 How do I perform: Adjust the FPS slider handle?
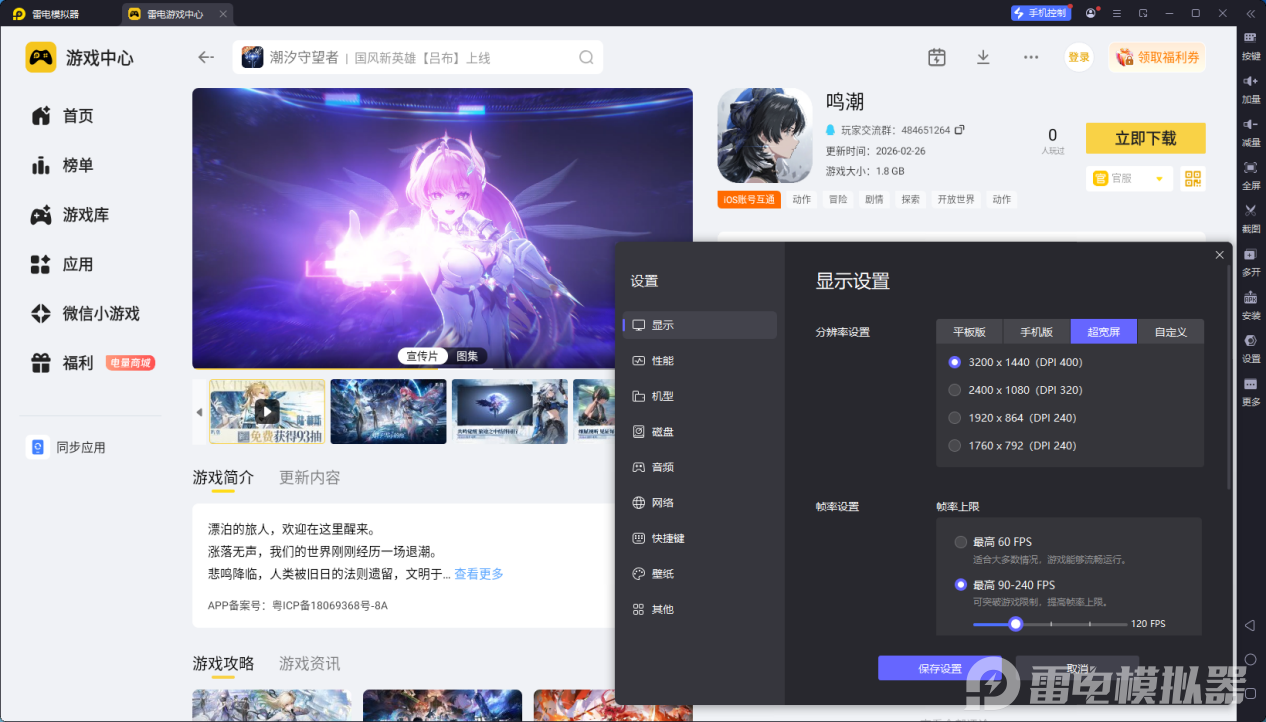click(x=1016, y=624)
